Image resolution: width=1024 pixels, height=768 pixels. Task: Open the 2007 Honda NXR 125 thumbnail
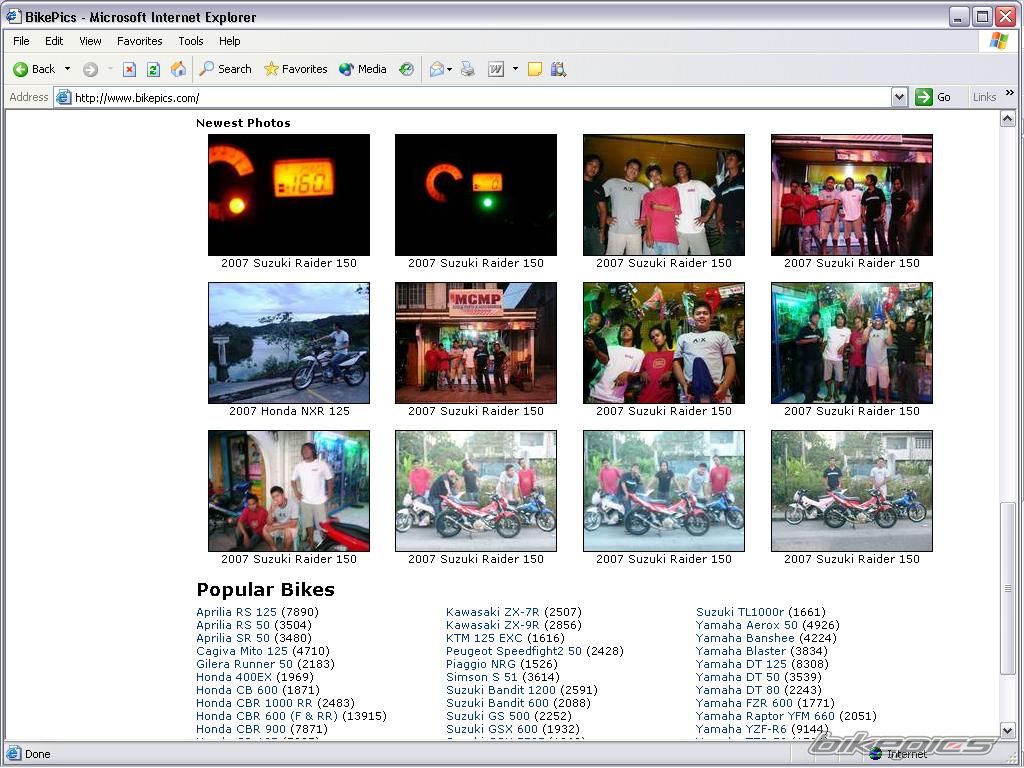click(x=289, y=343)
